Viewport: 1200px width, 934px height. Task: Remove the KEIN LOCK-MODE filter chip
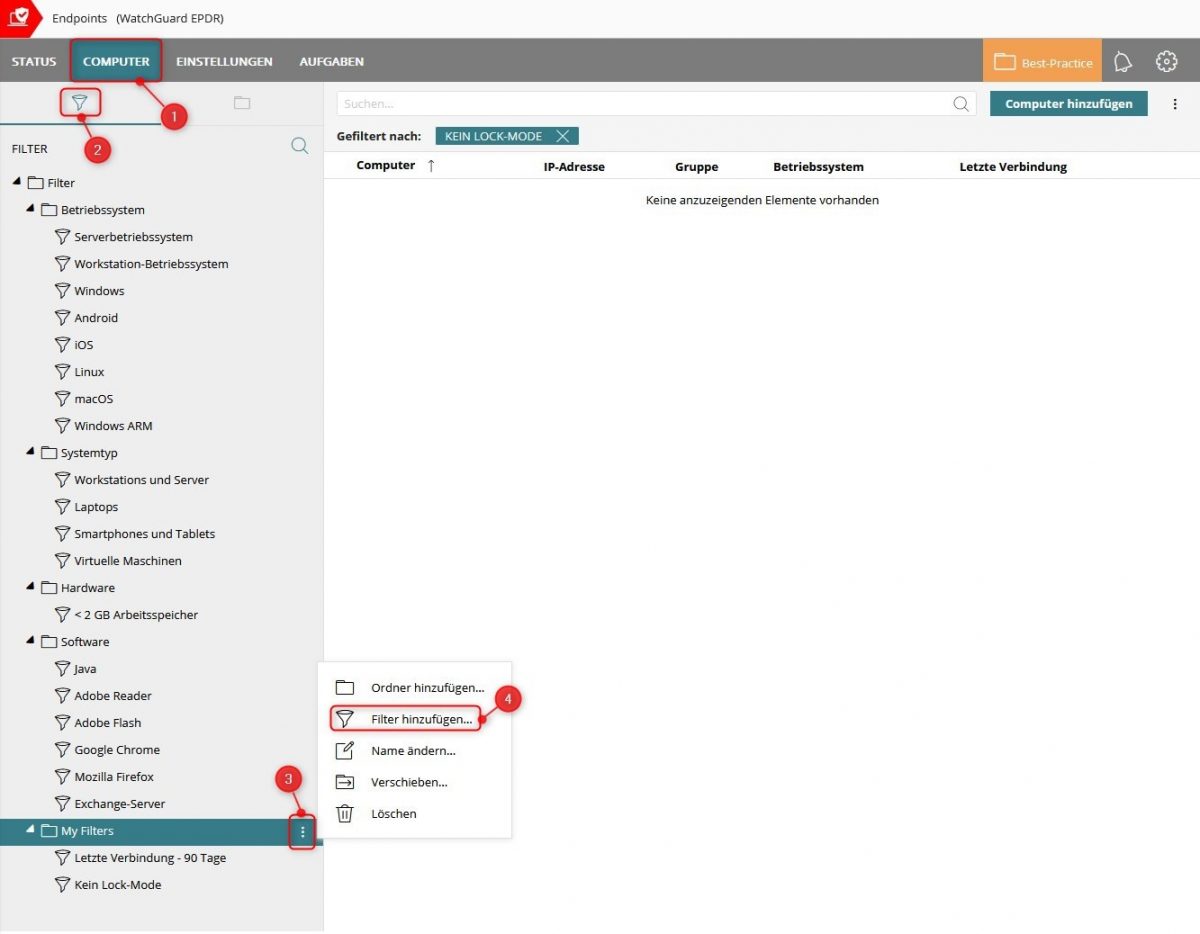click(561, 136)
